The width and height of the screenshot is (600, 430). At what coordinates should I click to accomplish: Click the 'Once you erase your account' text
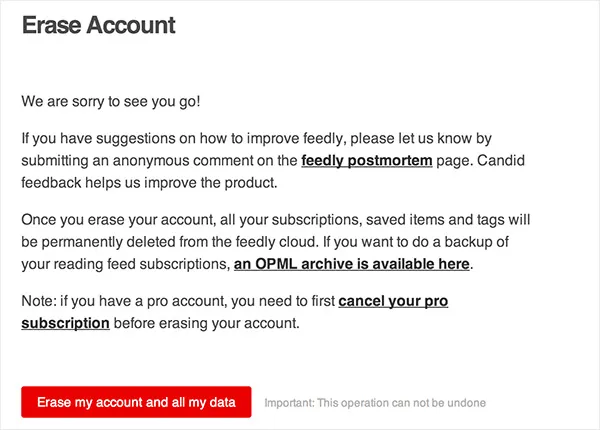pos(110,220)
